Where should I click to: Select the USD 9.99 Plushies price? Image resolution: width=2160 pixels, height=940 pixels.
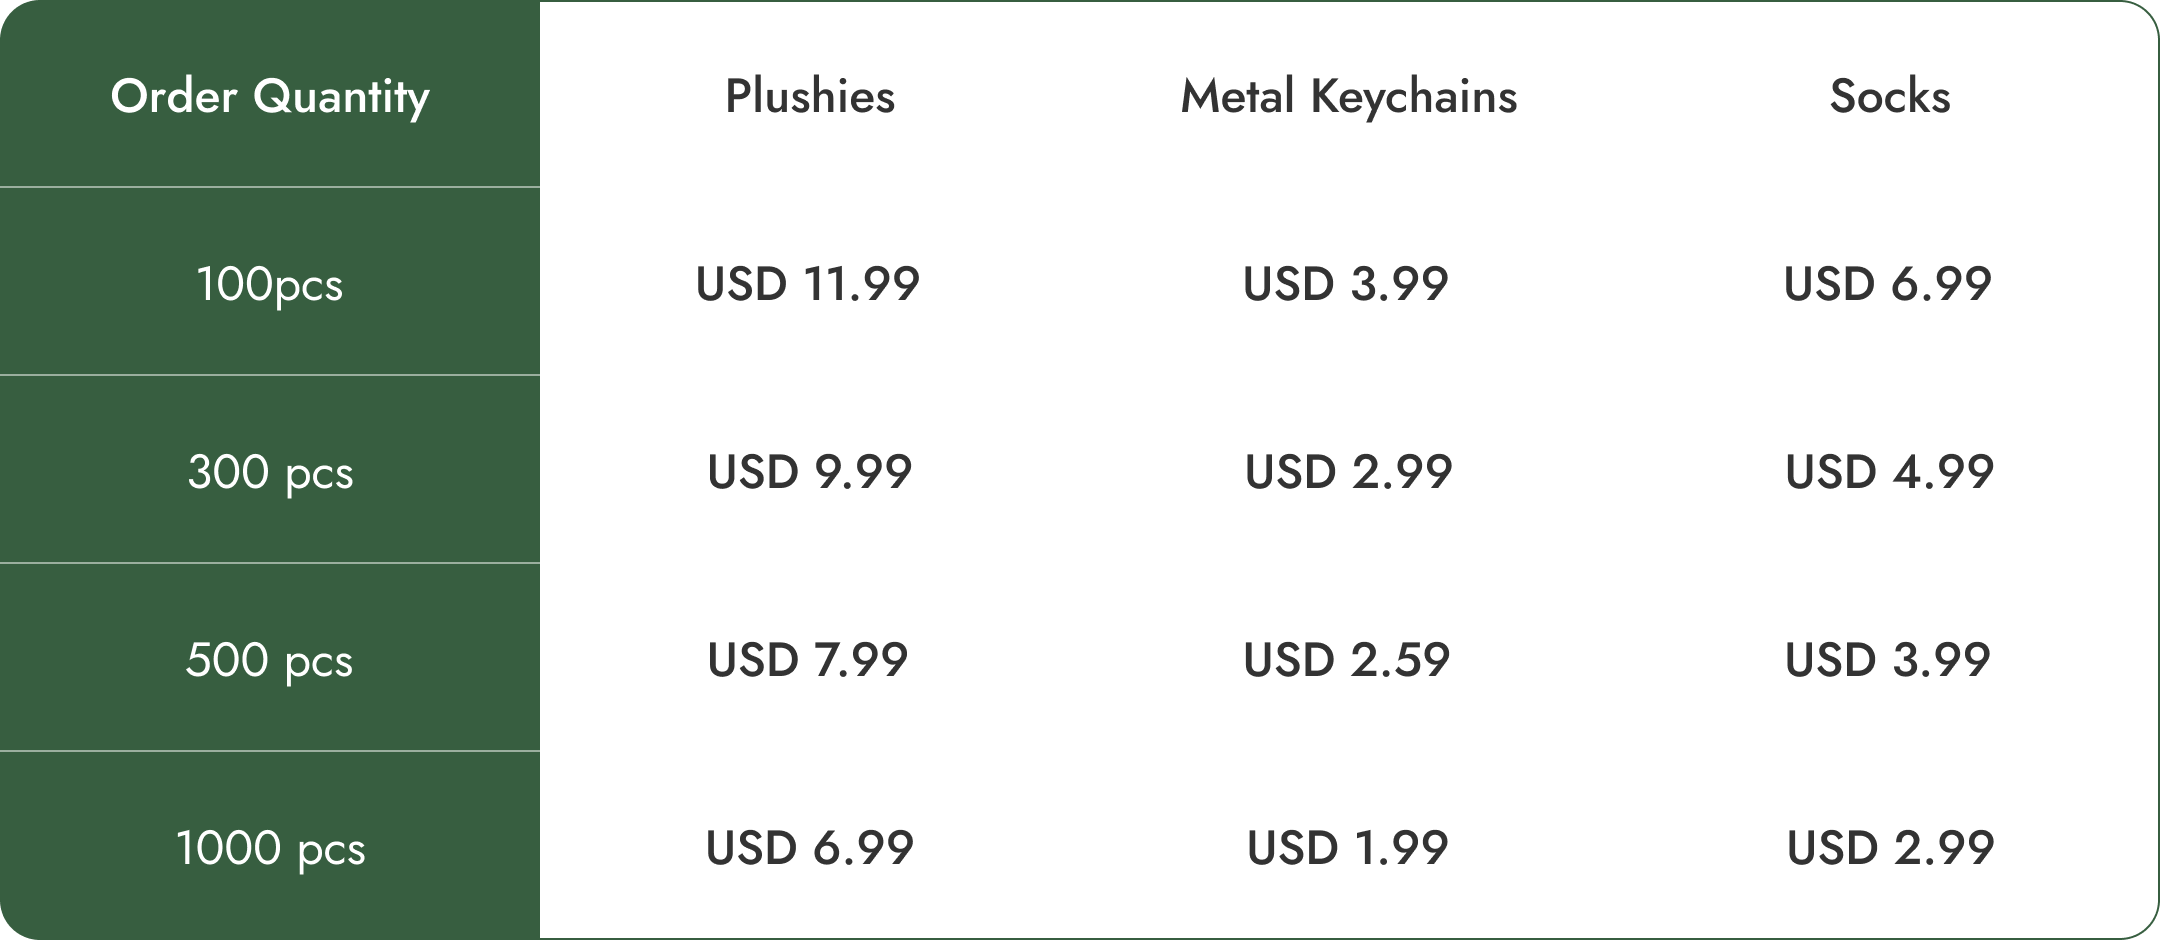[x=810, y=472]
